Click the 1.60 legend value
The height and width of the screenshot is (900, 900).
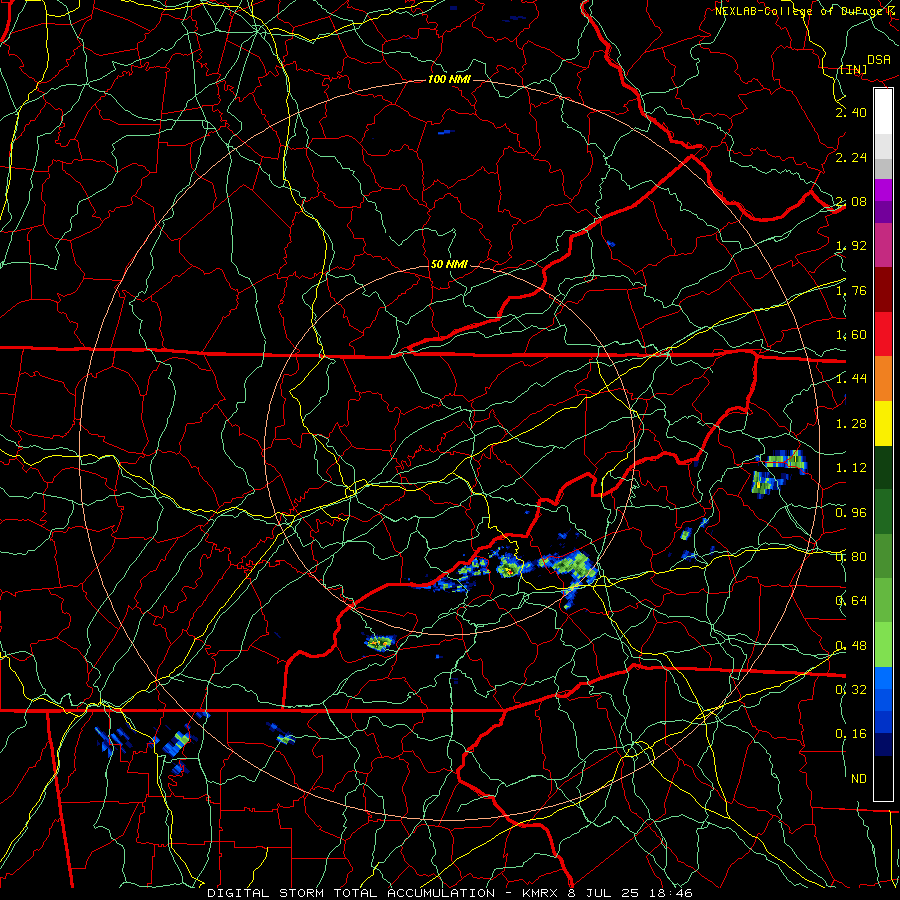[851, 335]
